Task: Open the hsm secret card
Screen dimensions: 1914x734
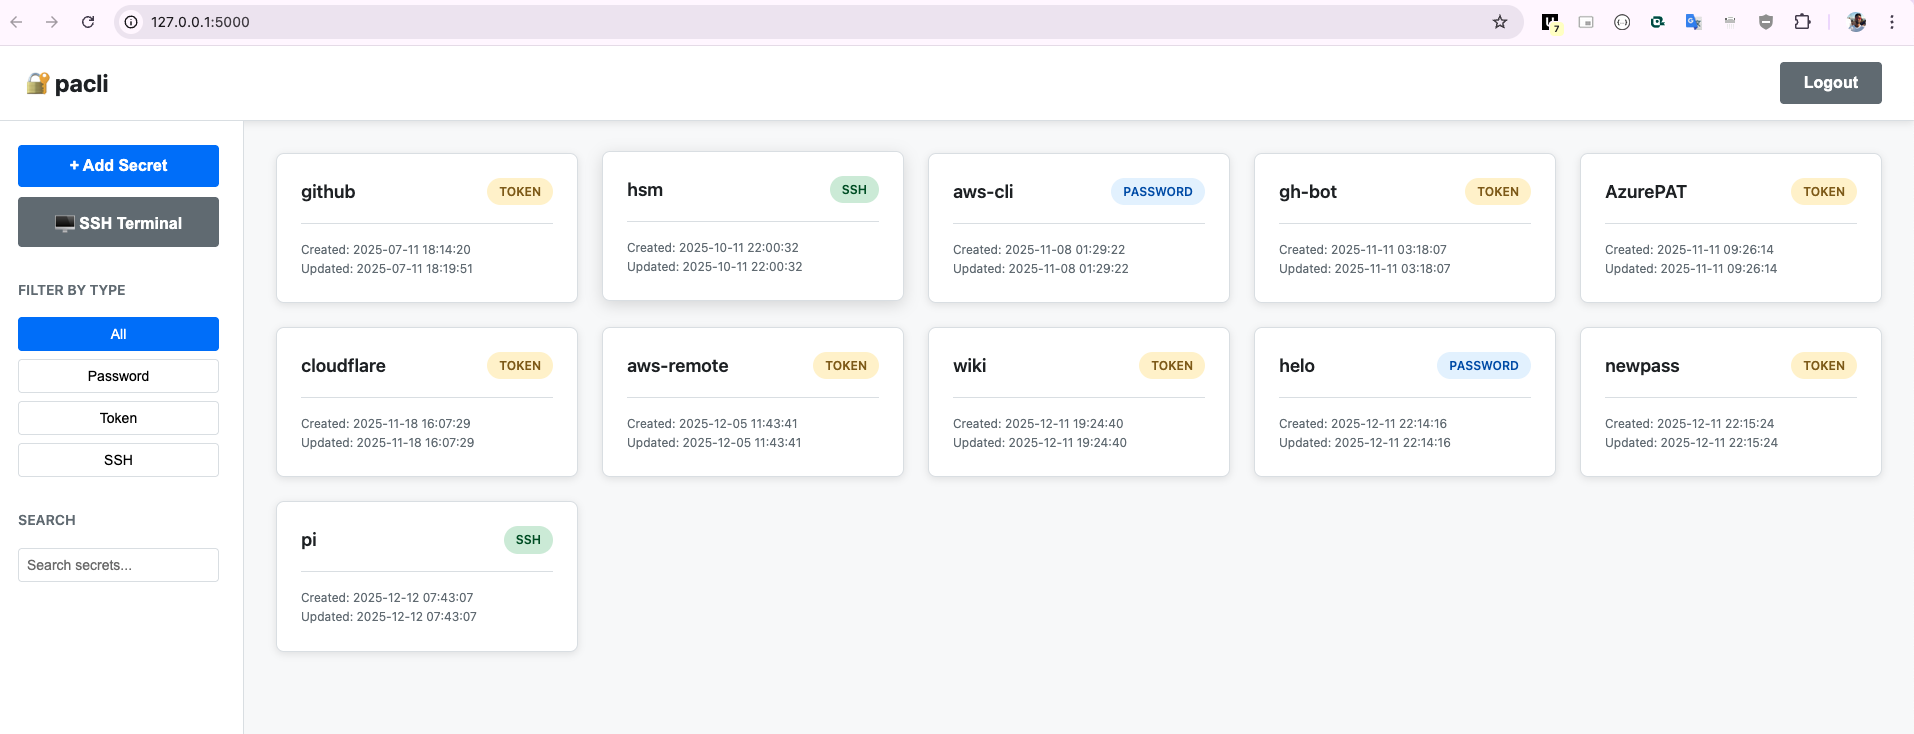Action: coord(753,226)
